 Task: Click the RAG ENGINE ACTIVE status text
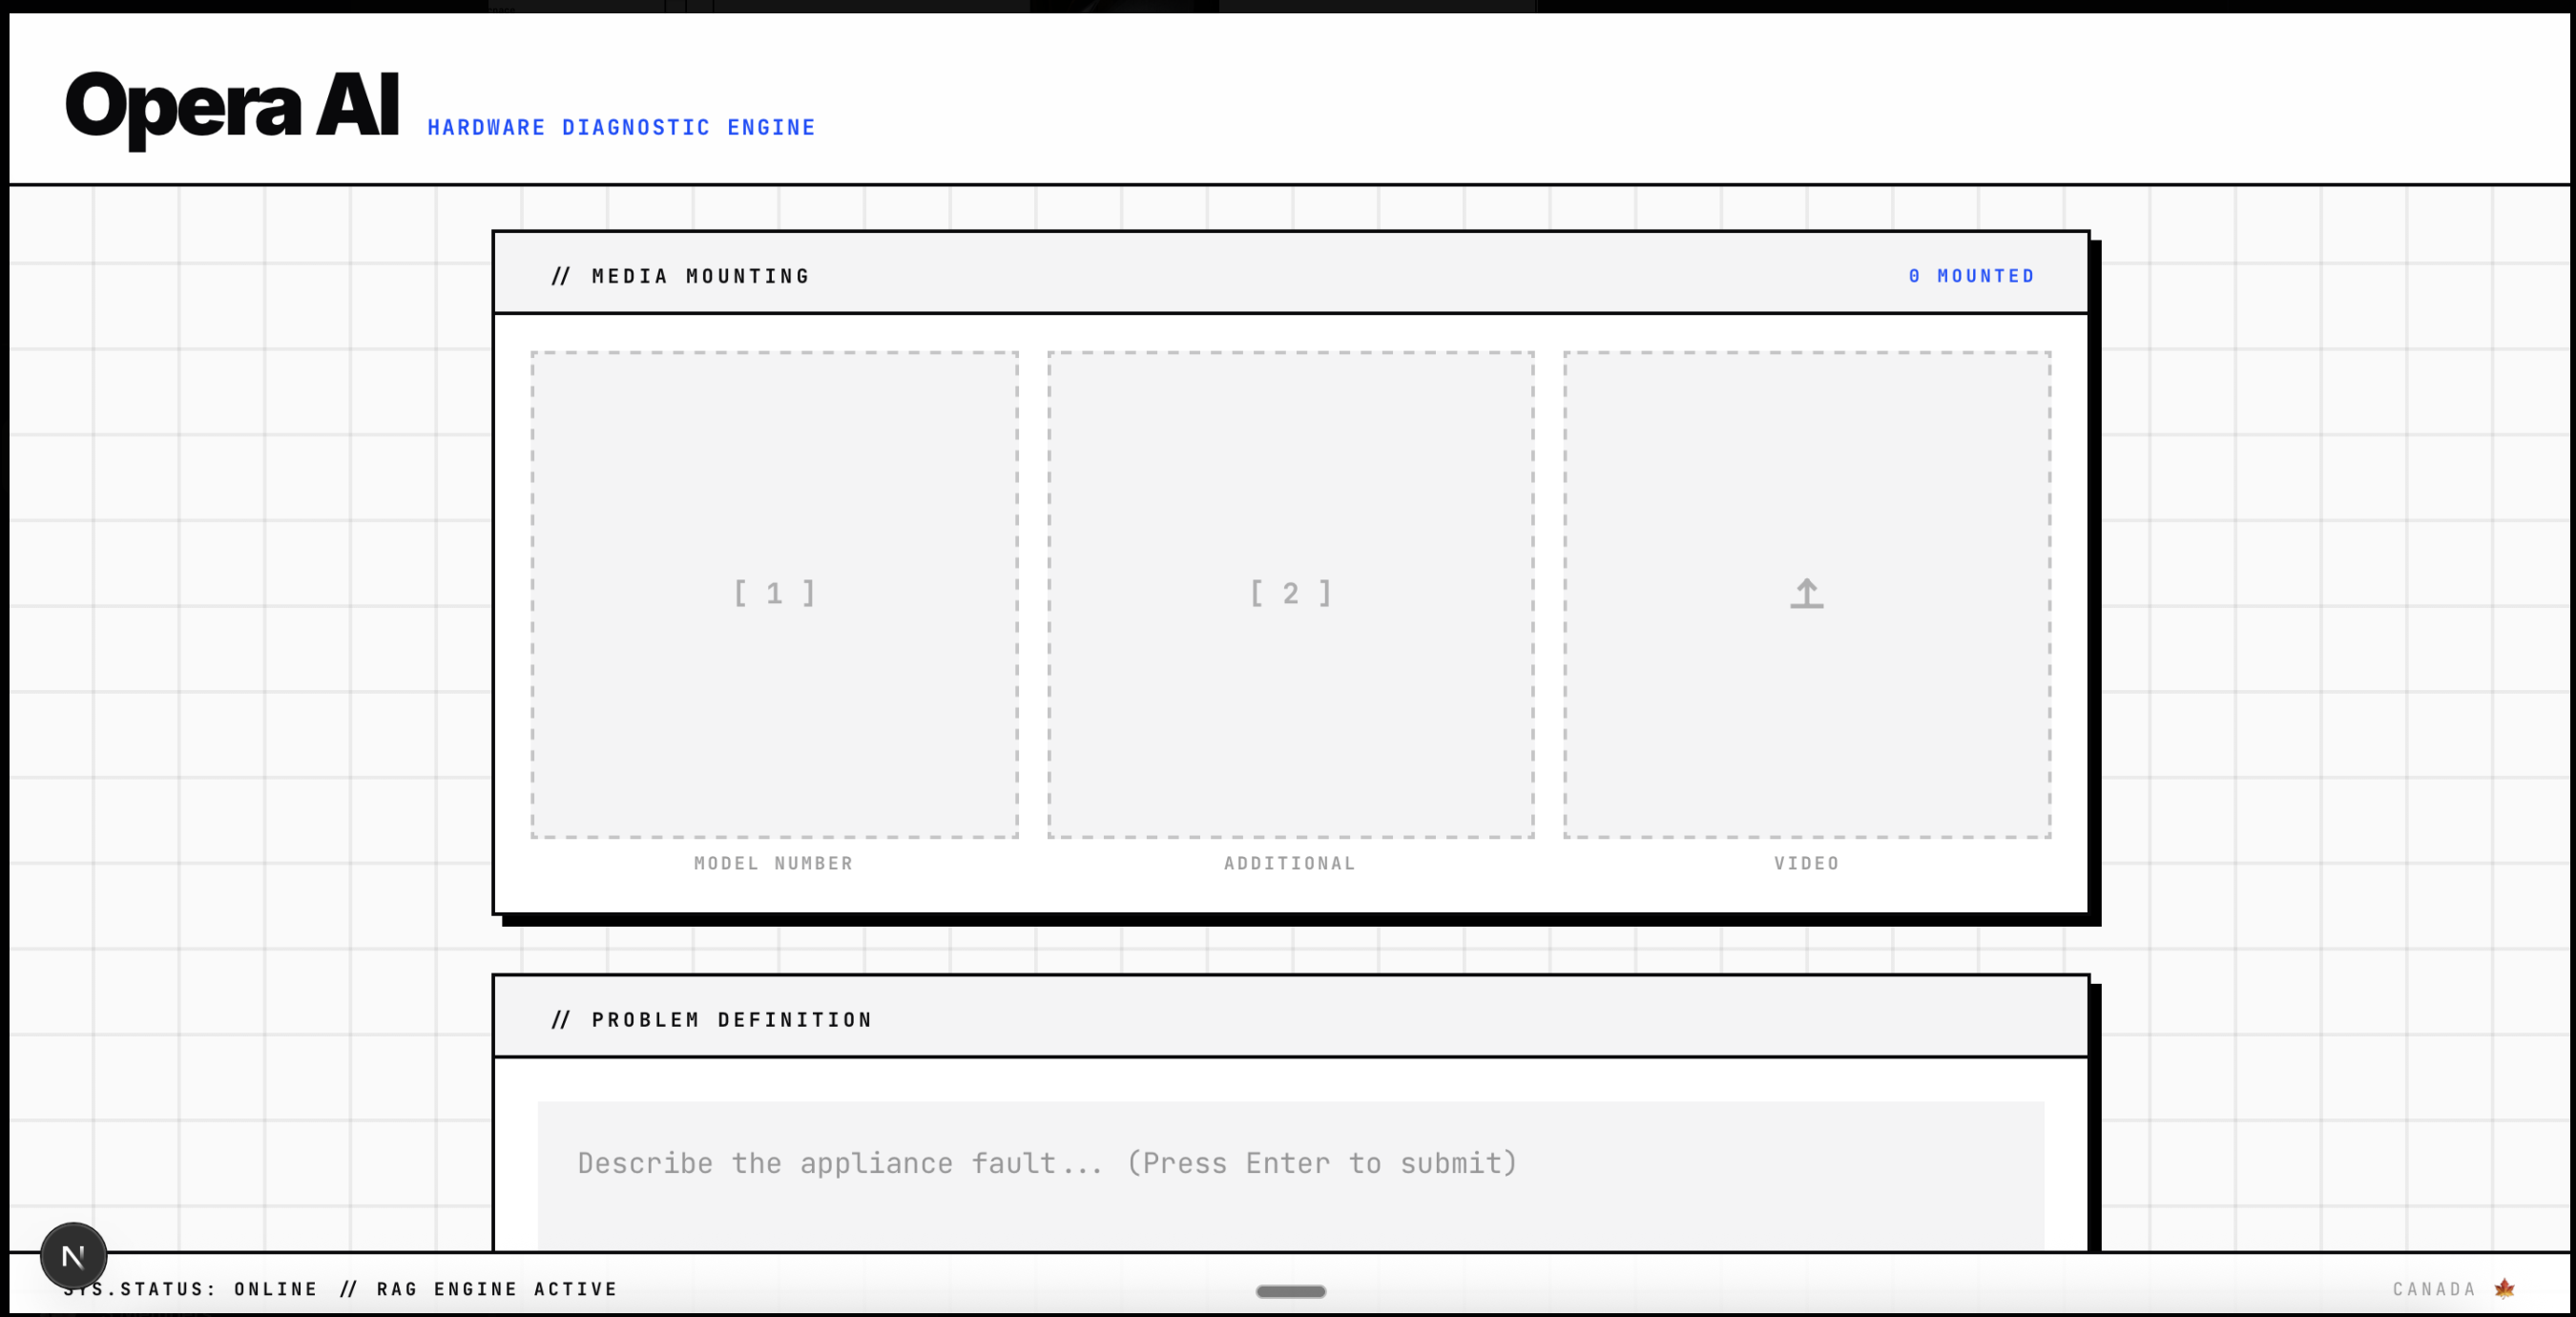pyautogui.click(x=497, y=1289)
